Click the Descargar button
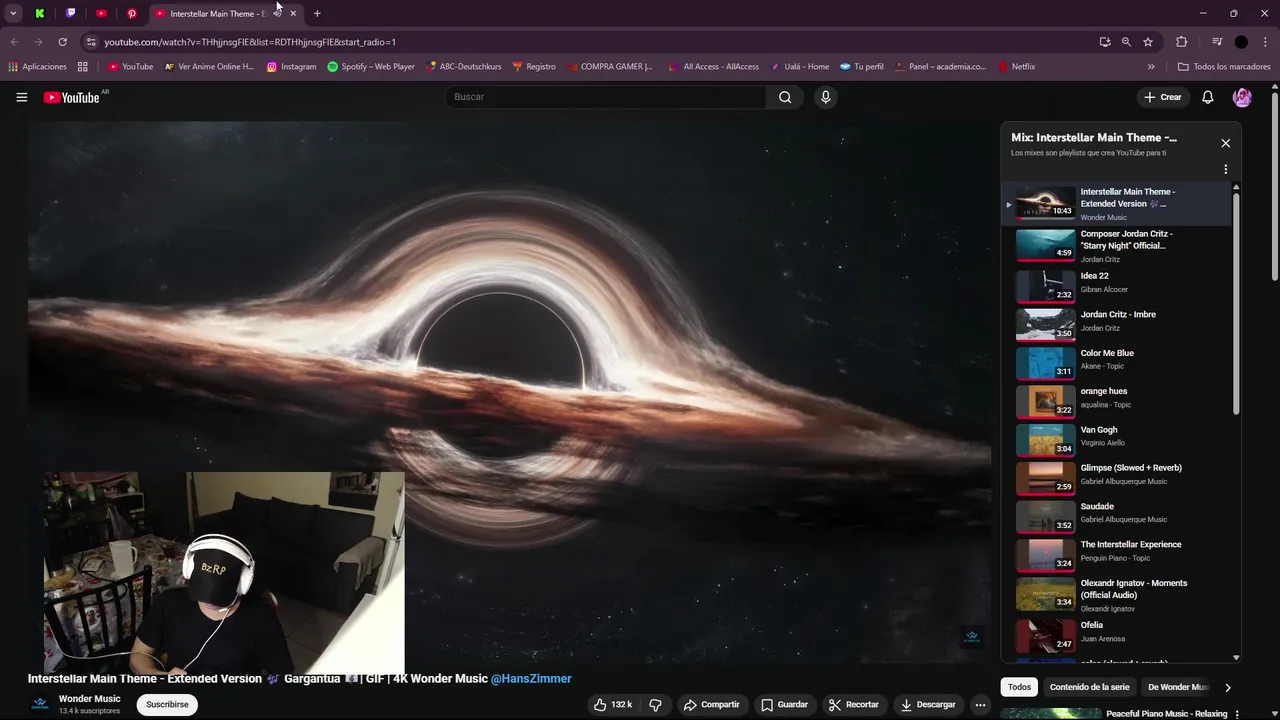Viewport: 1280px width, 720px height. click(x=928, y=705)
